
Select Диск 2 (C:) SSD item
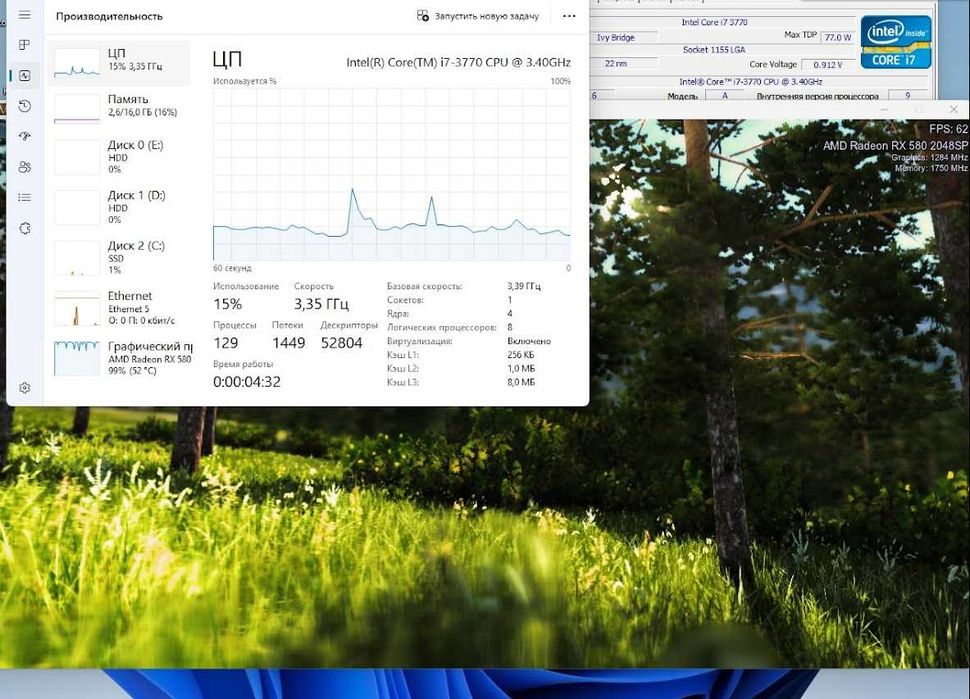tap(119, 258)
